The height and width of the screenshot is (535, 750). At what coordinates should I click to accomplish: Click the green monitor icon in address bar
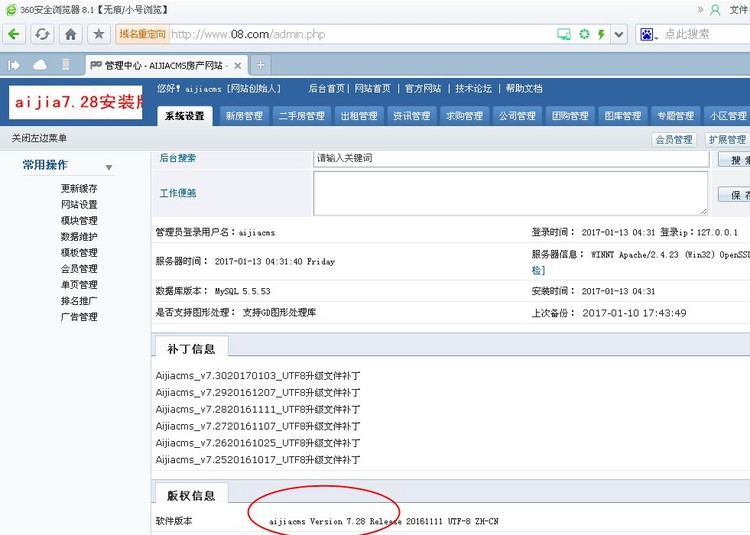tap(564, 34)
